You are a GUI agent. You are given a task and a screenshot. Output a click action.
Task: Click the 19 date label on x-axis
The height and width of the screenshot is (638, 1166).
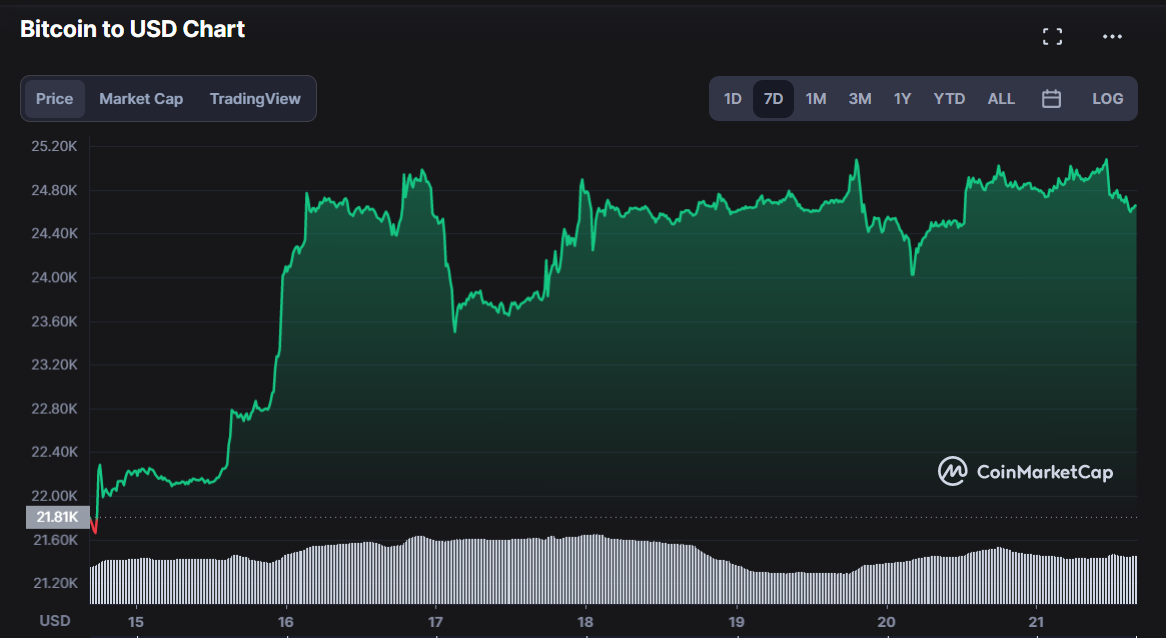coord(735,622)
